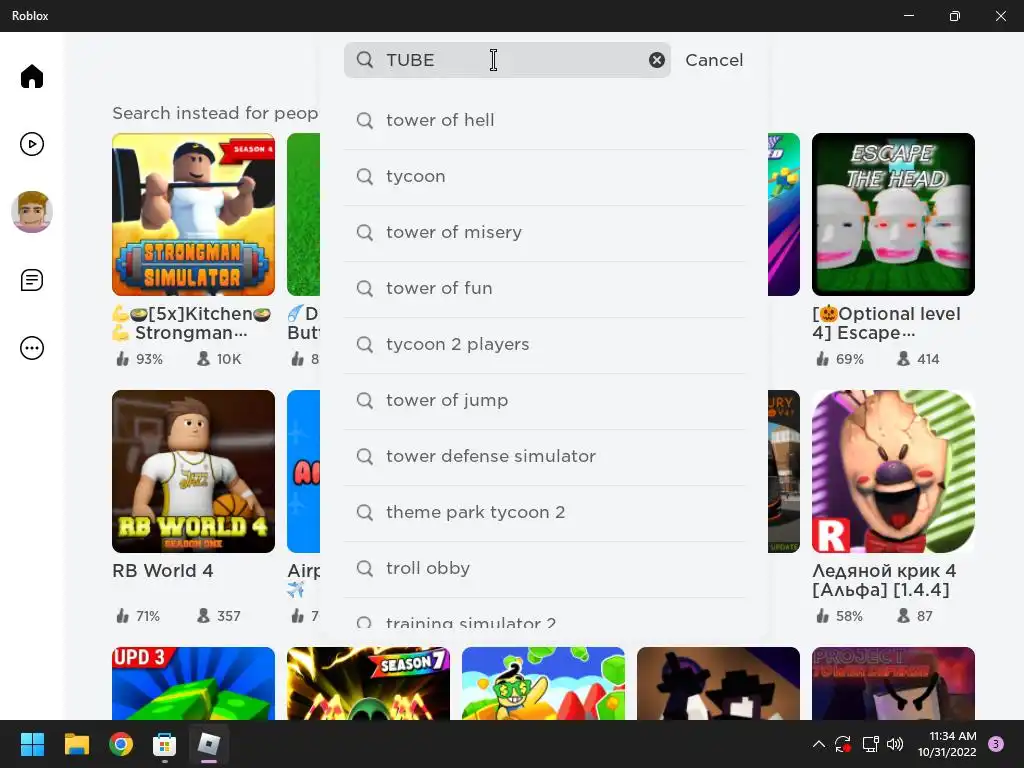Viewport: 1024px width, 768px height.
Task: Choose 'troll obby' suggestion
Action: coord(544,569)
